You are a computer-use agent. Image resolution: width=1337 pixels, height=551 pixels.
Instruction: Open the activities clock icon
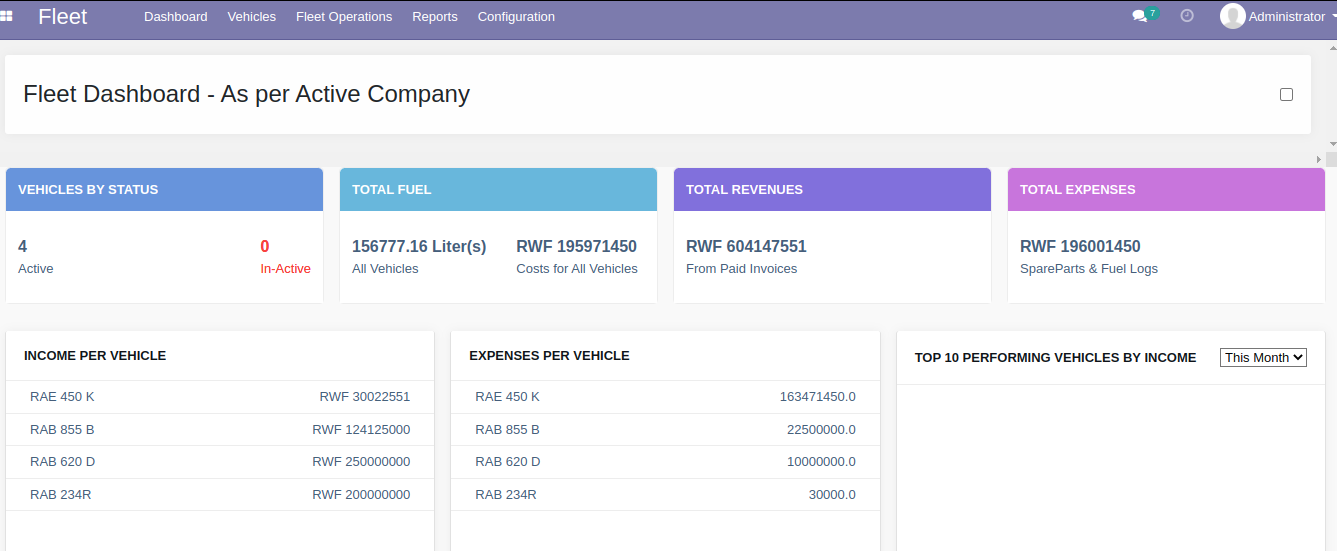pyautogui.click(x=1187, y=16)
